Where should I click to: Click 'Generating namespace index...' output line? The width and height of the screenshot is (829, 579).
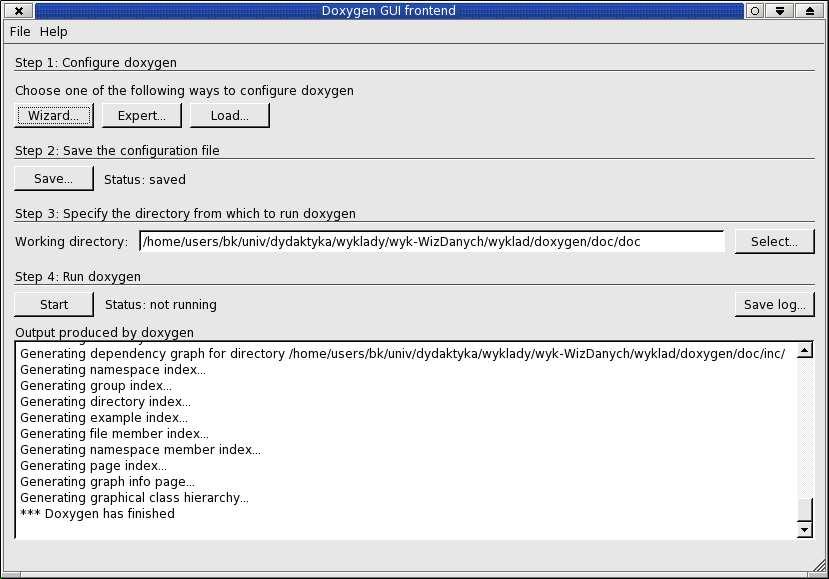pos(113,370)
